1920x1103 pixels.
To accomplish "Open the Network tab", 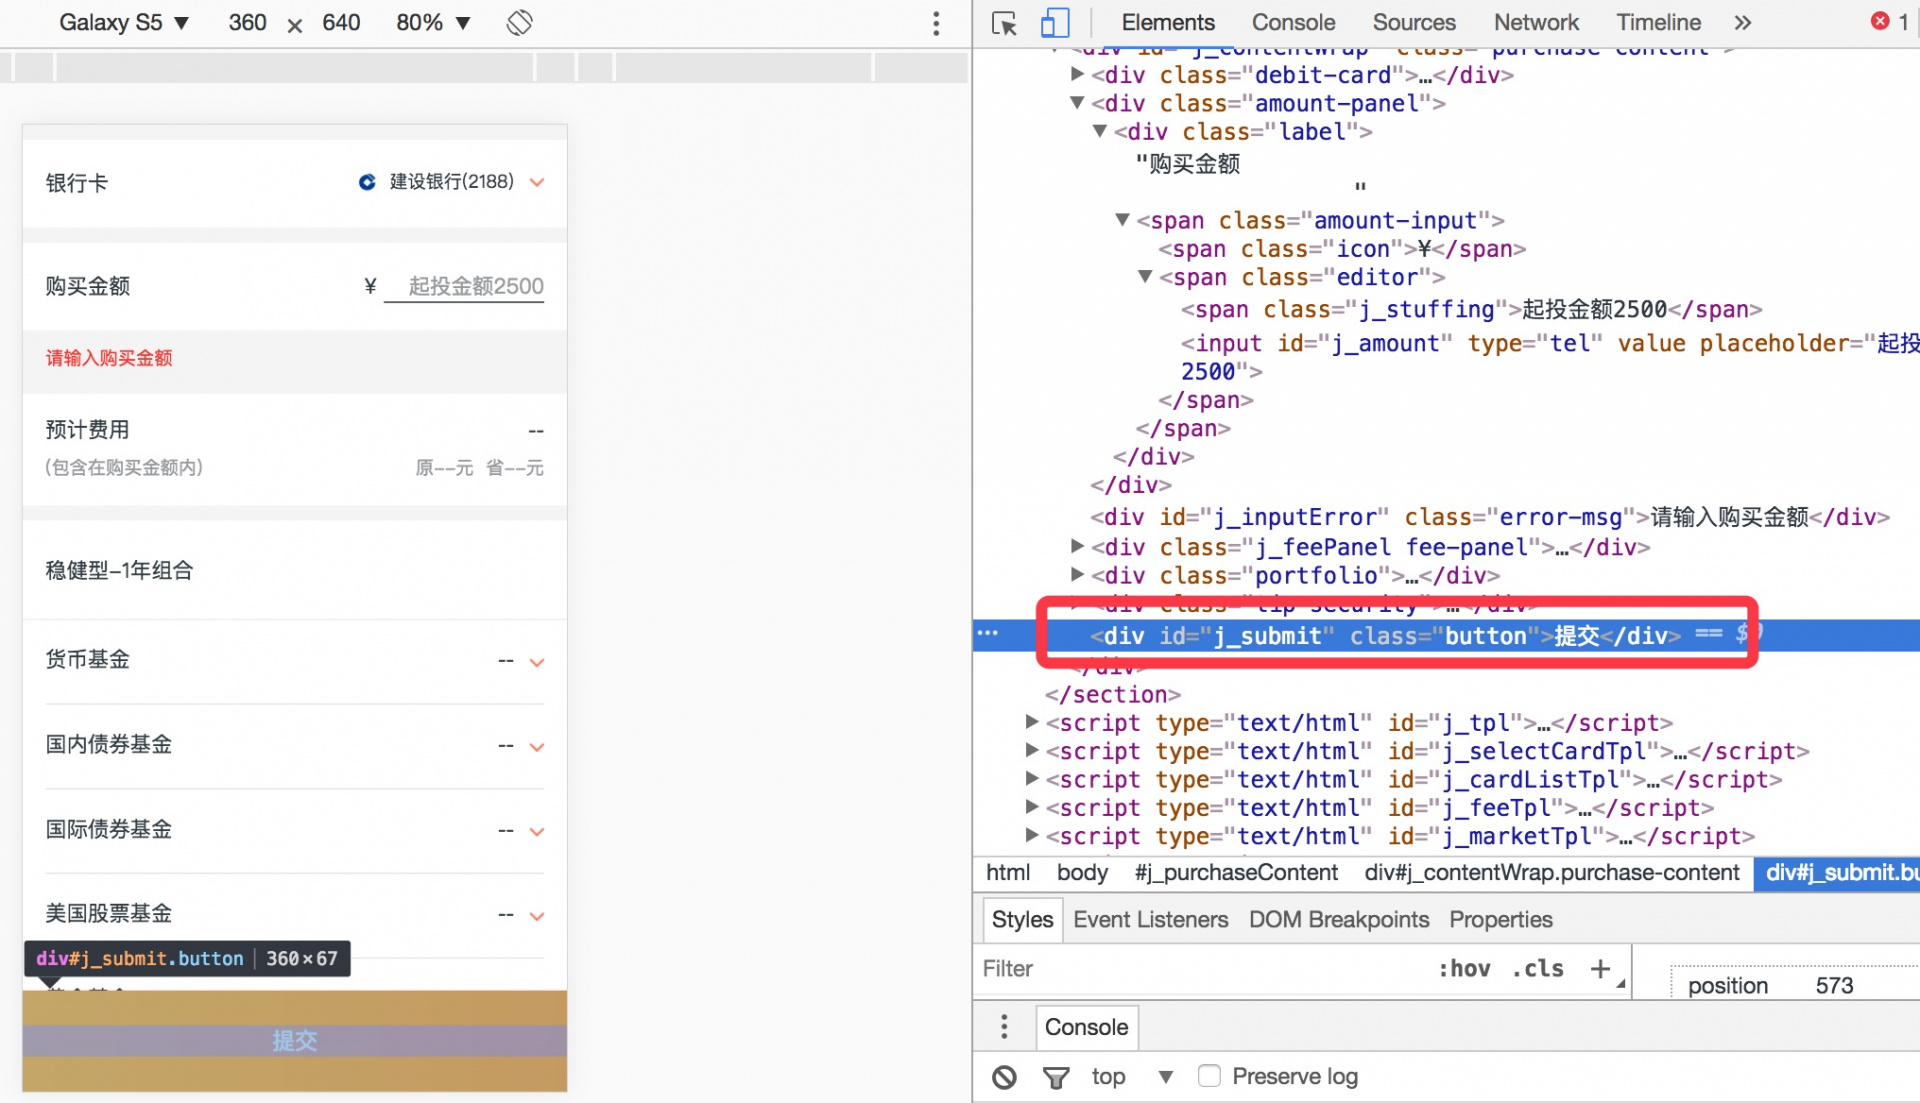I will [1536, 23].
